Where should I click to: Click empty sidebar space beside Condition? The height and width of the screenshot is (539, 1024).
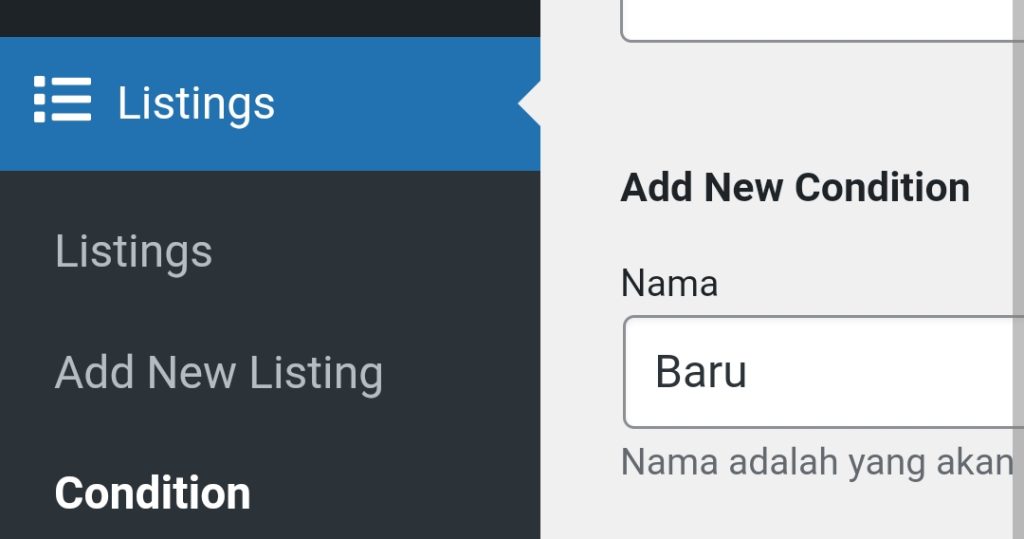pos(400,493)
